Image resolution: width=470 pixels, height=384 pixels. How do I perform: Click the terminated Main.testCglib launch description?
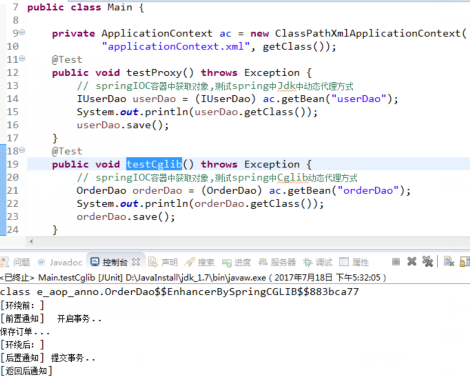click(x=193, y=277)
